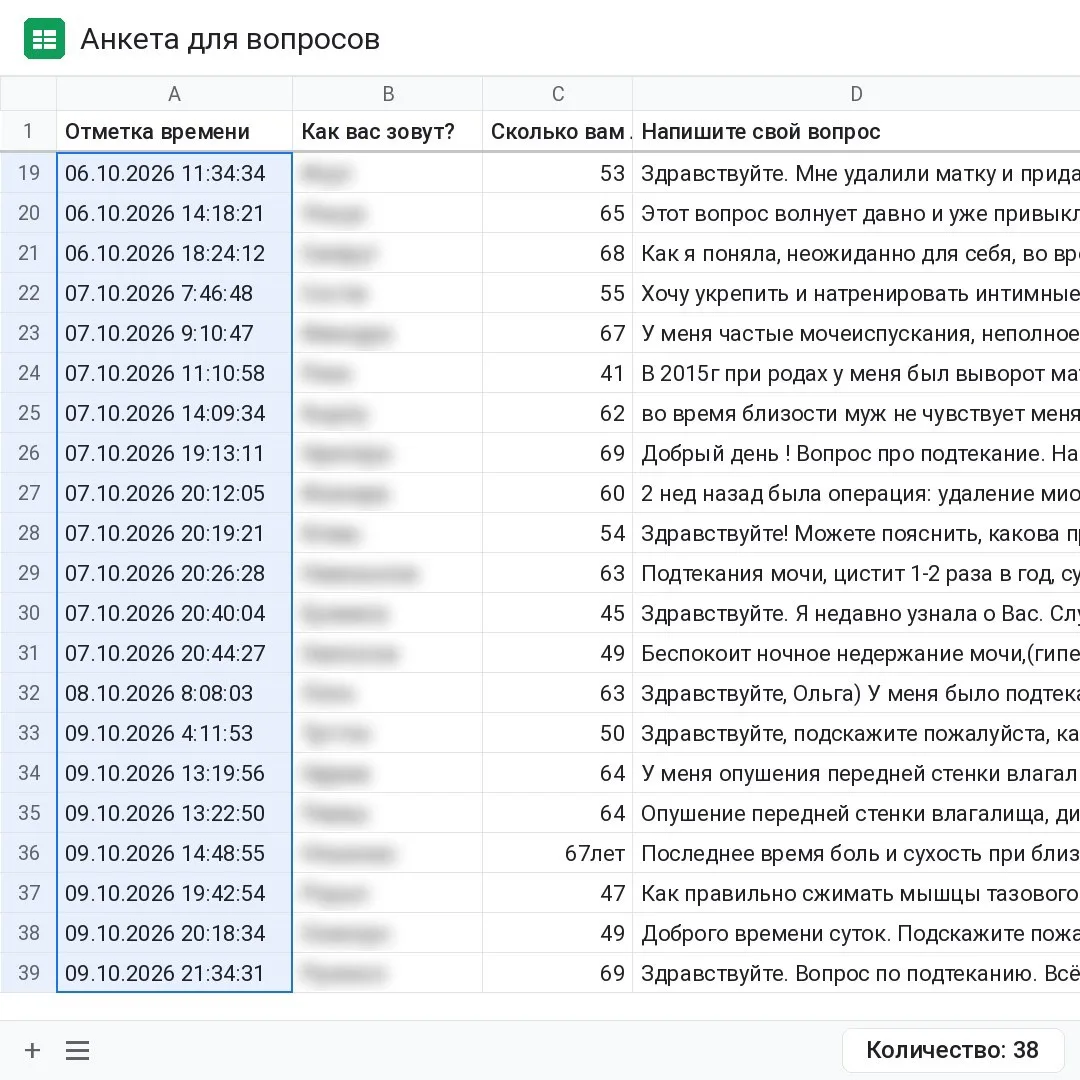Click the Напишите свой вопрос header cell
Image resolution: width=1080 pixels, height=1080 pixels.
856,131
